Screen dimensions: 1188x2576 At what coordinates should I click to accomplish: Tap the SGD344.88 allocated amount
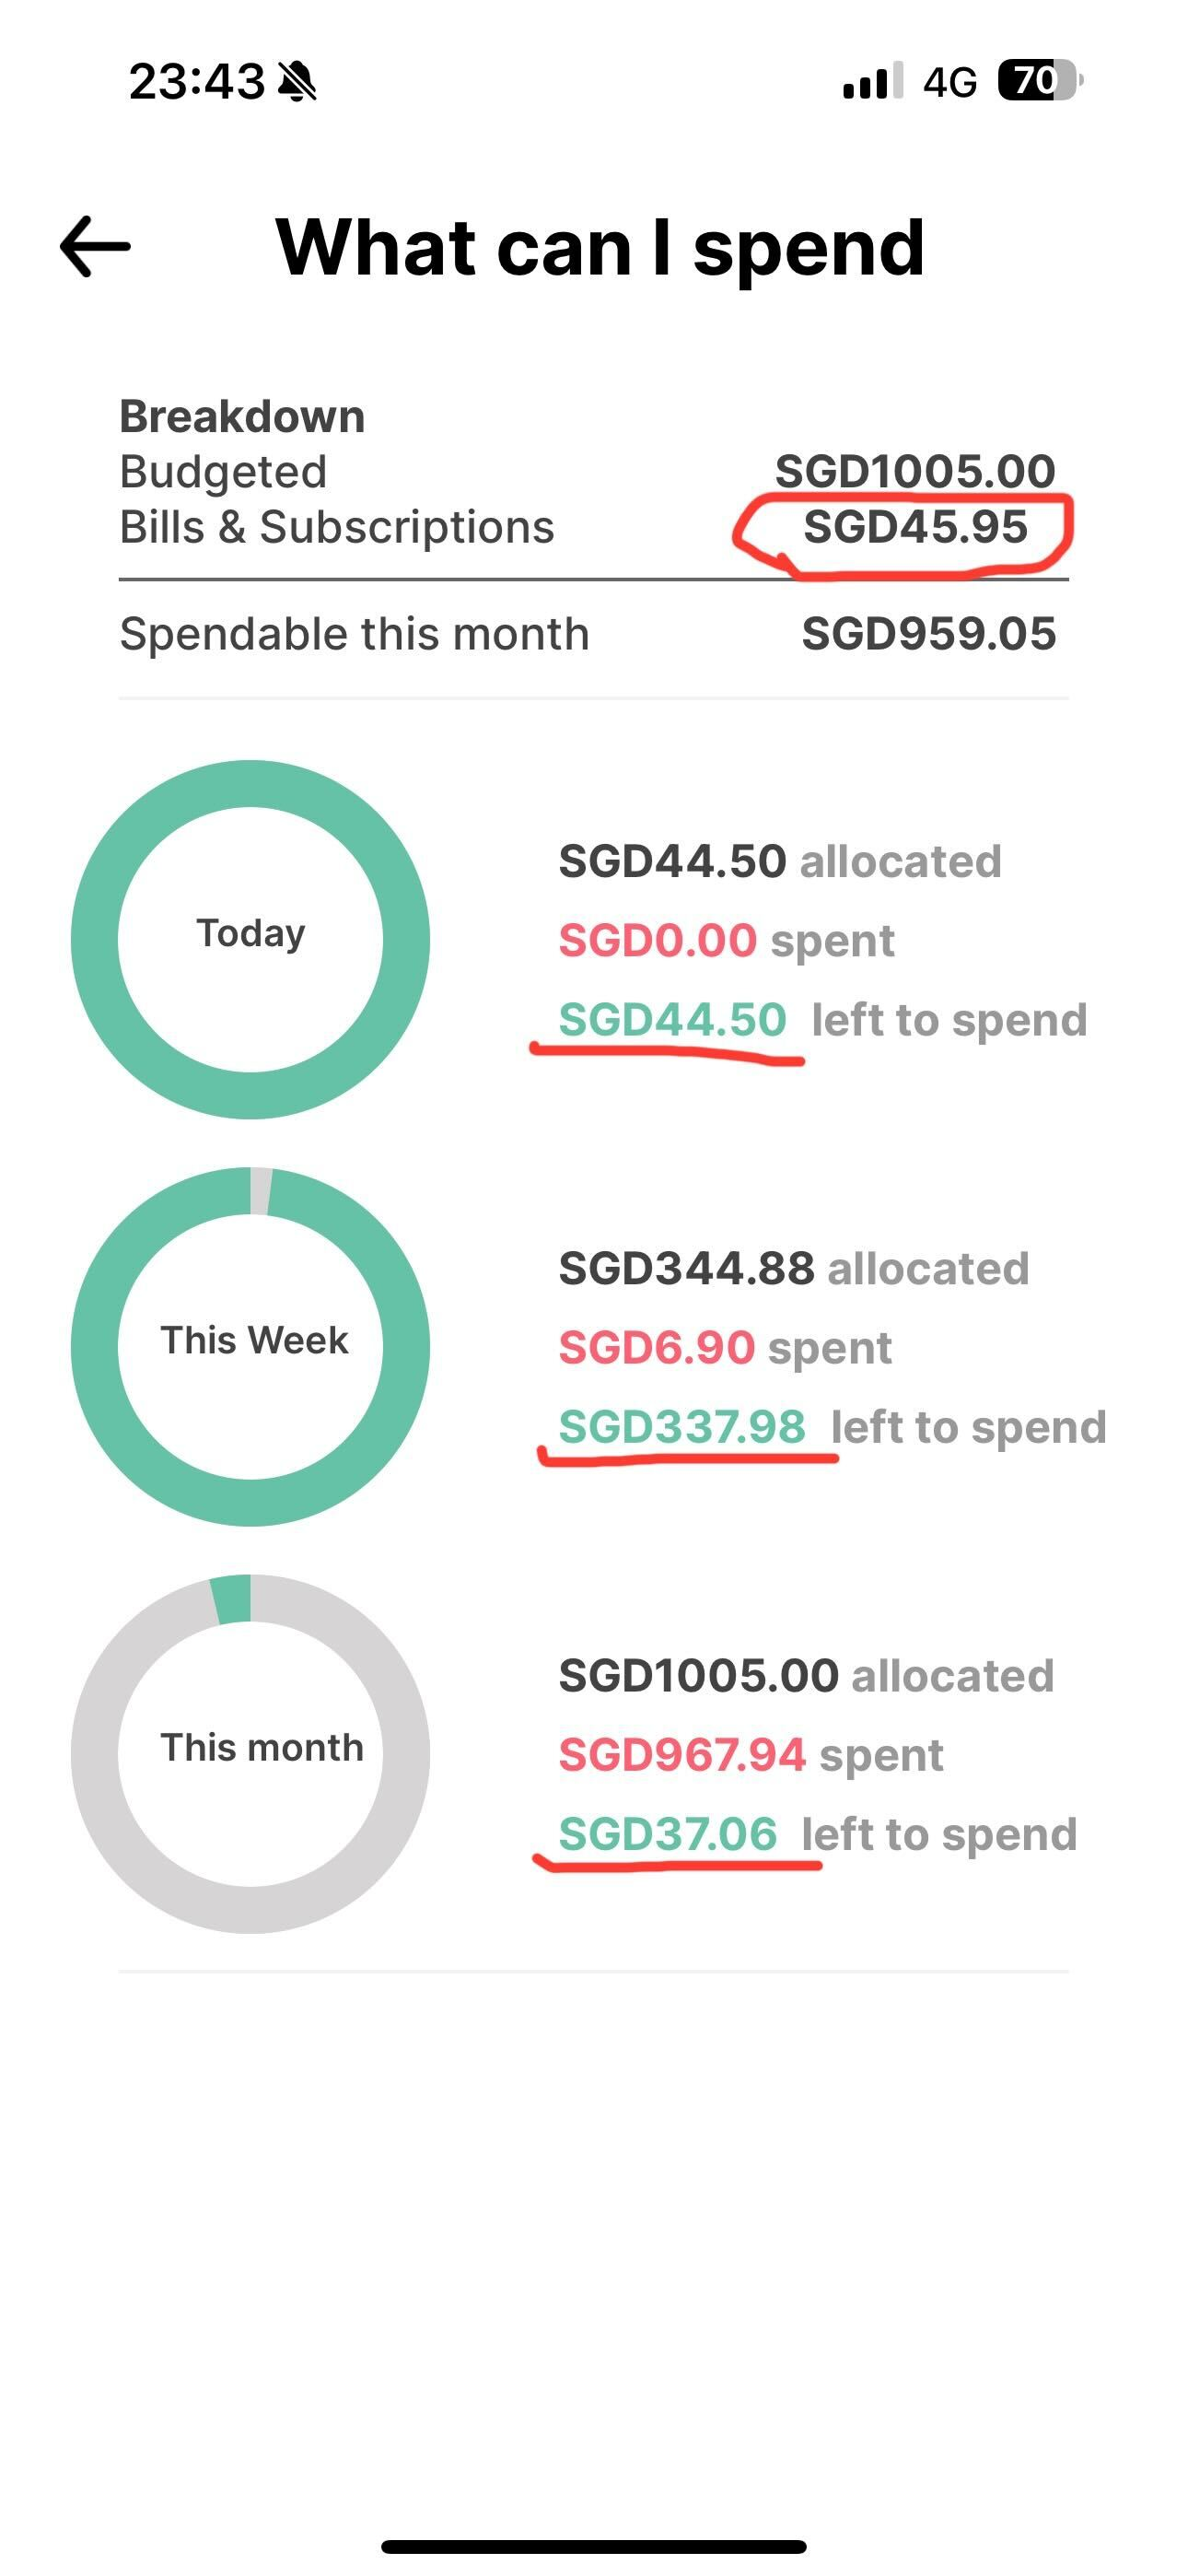[x=686, y=1269]
